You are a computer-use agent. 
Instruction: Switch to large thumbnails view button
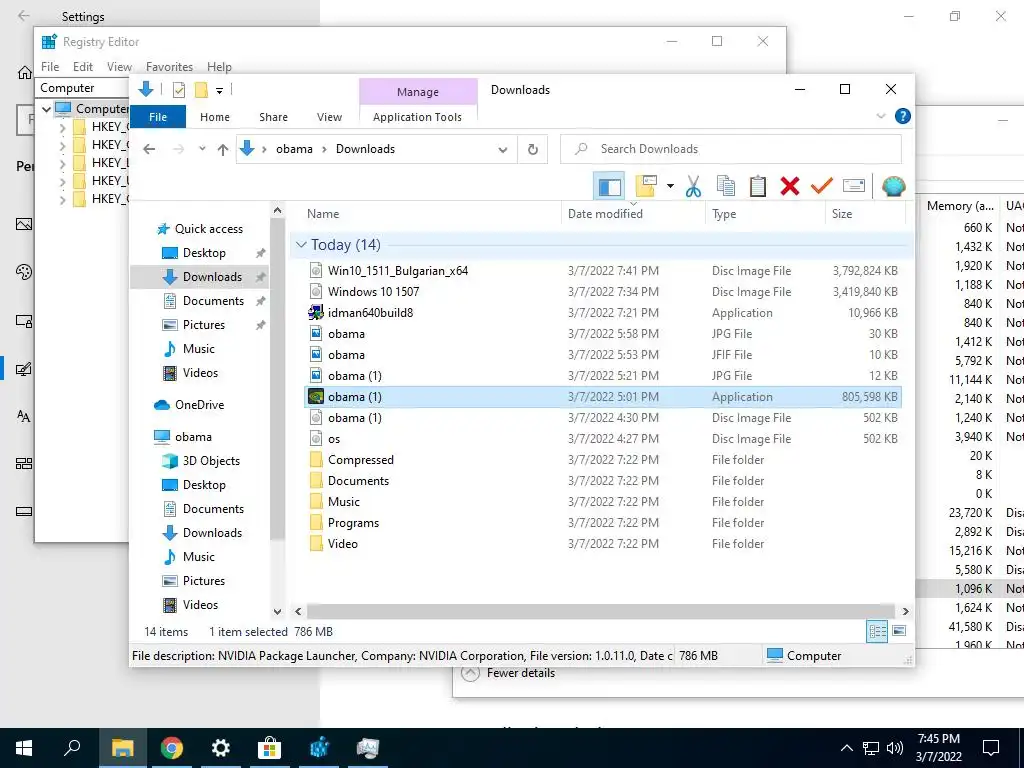[x=899, y=631]
